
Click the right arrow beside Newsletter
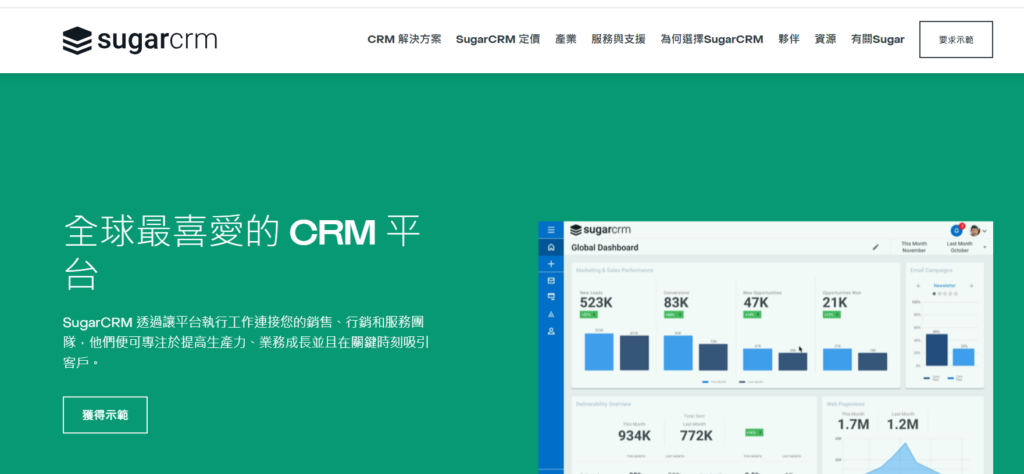[971, 286]
